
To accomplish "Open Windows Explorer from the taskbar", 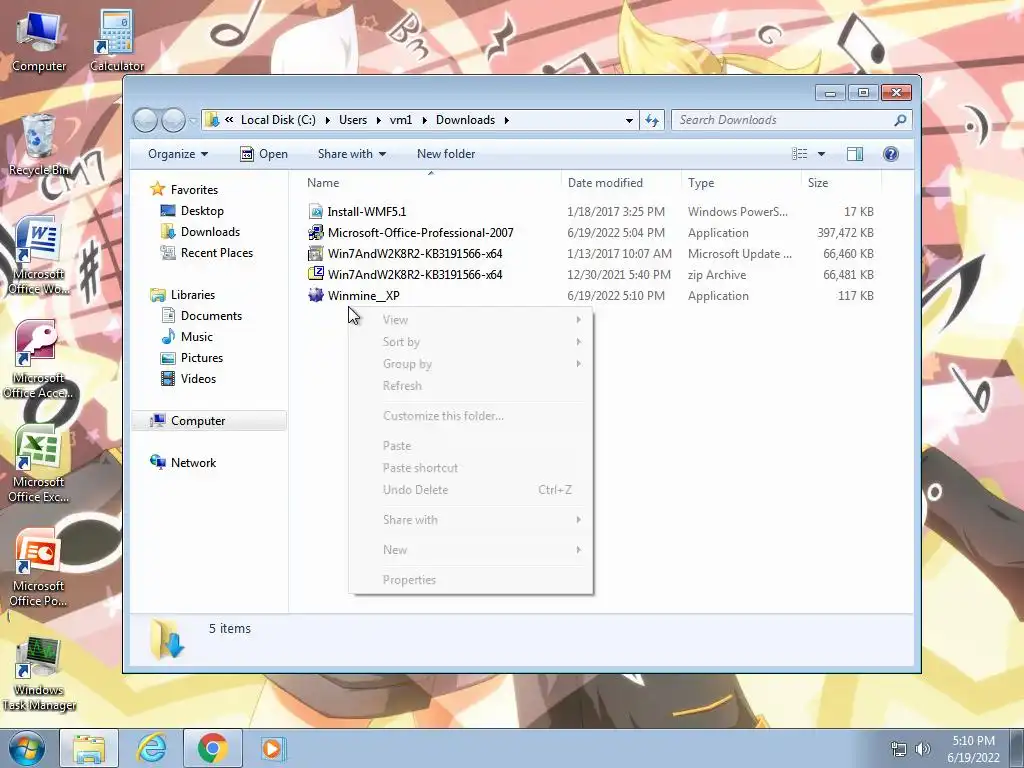I will (89, 748).
